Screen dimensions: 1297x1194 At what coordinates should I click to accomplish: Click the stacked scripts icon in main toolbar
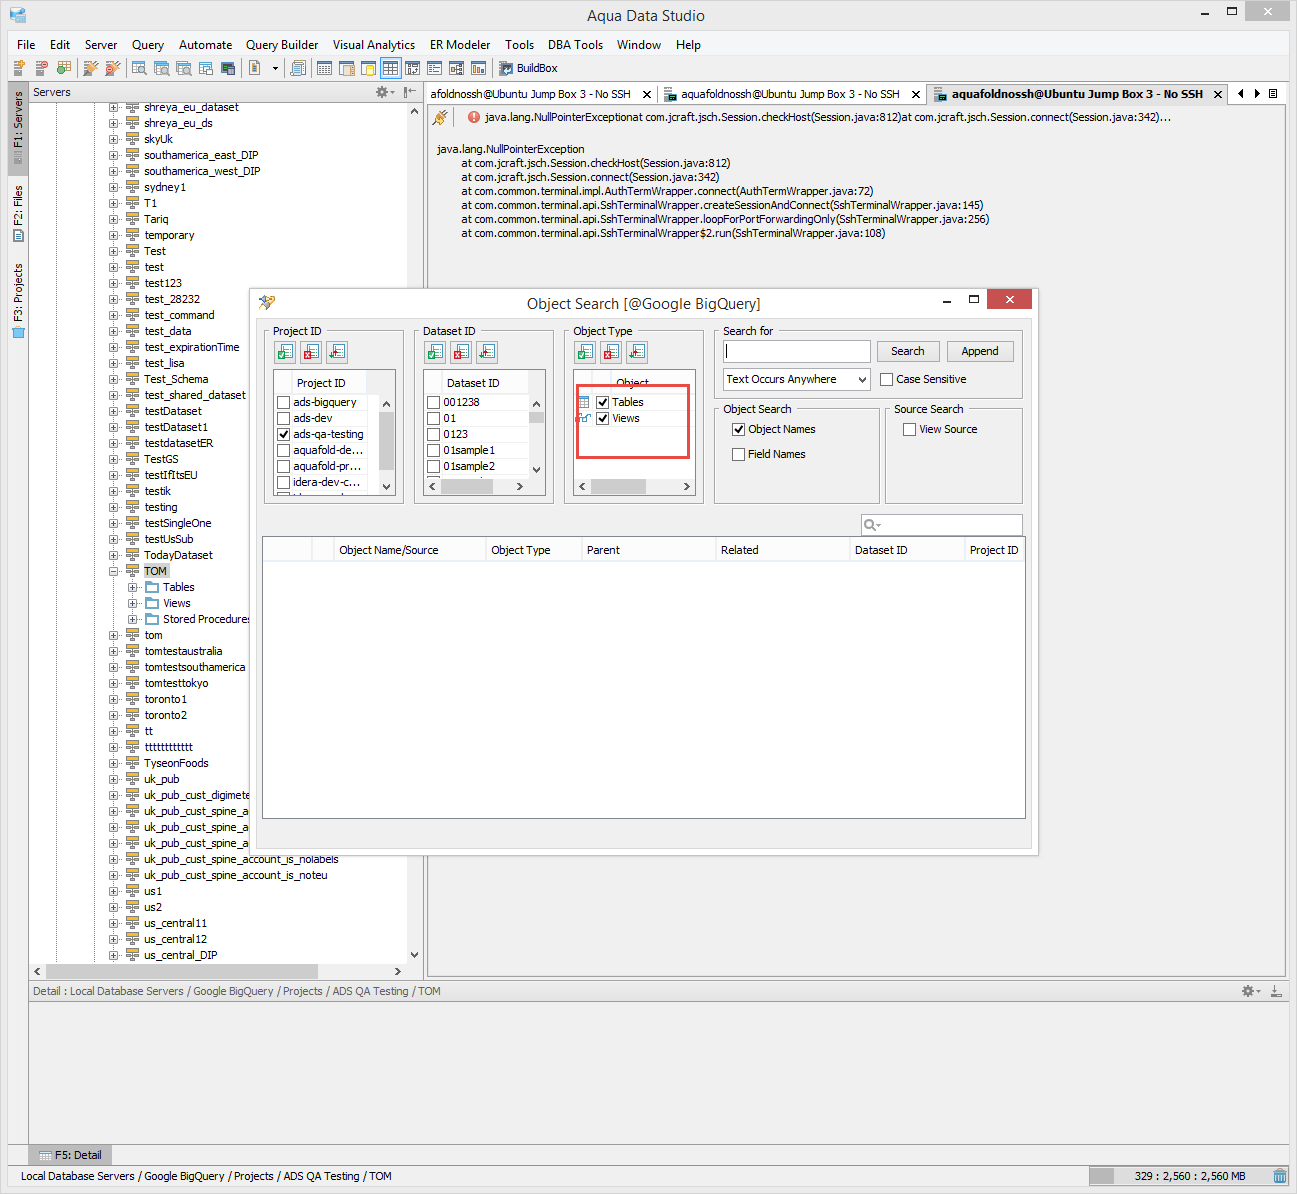[x=298, y=68]
